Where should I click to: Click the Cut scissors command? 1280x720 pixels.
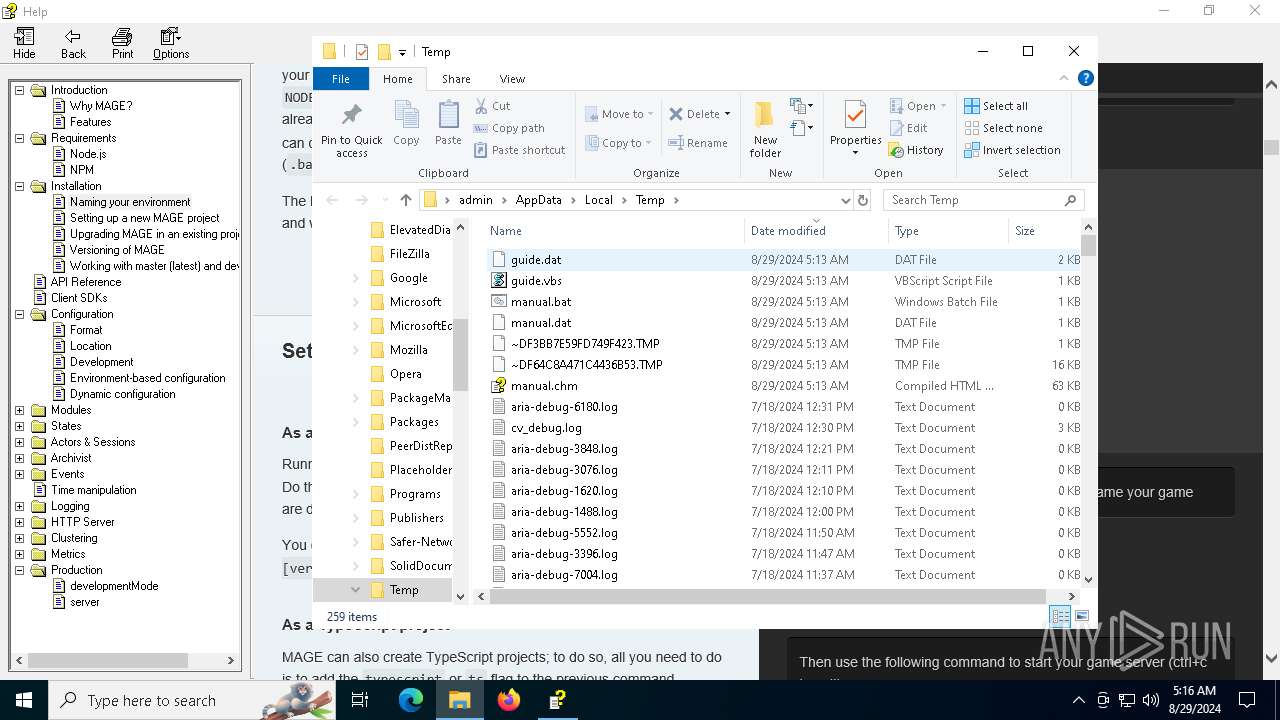point(492,106)
